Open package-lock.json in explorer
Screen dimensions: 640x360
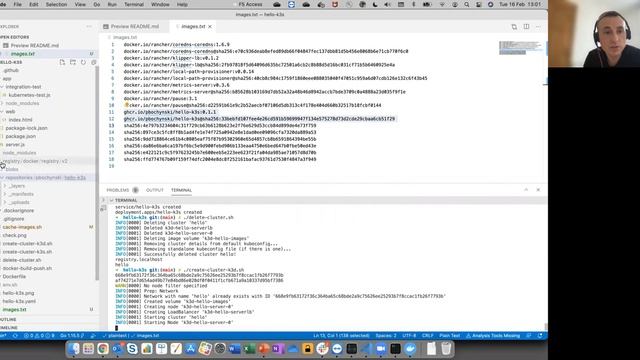[x=26, y=128]
